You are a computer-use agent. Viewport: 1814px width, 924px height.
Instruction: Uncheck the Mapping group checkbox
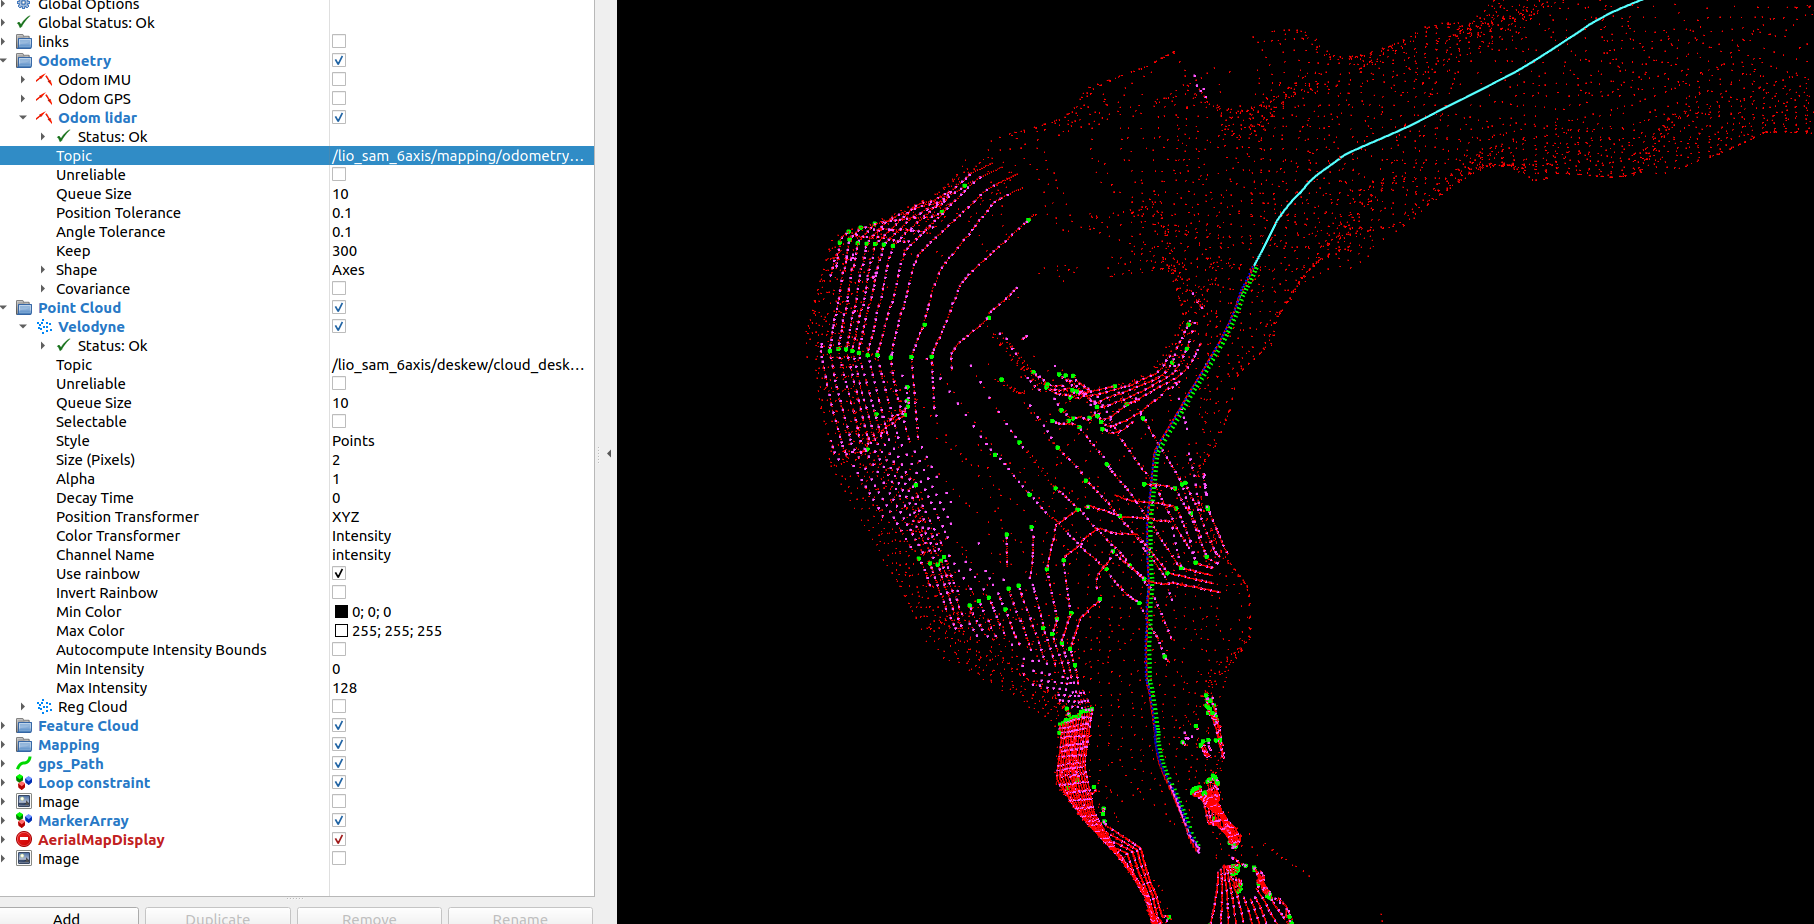339,744
